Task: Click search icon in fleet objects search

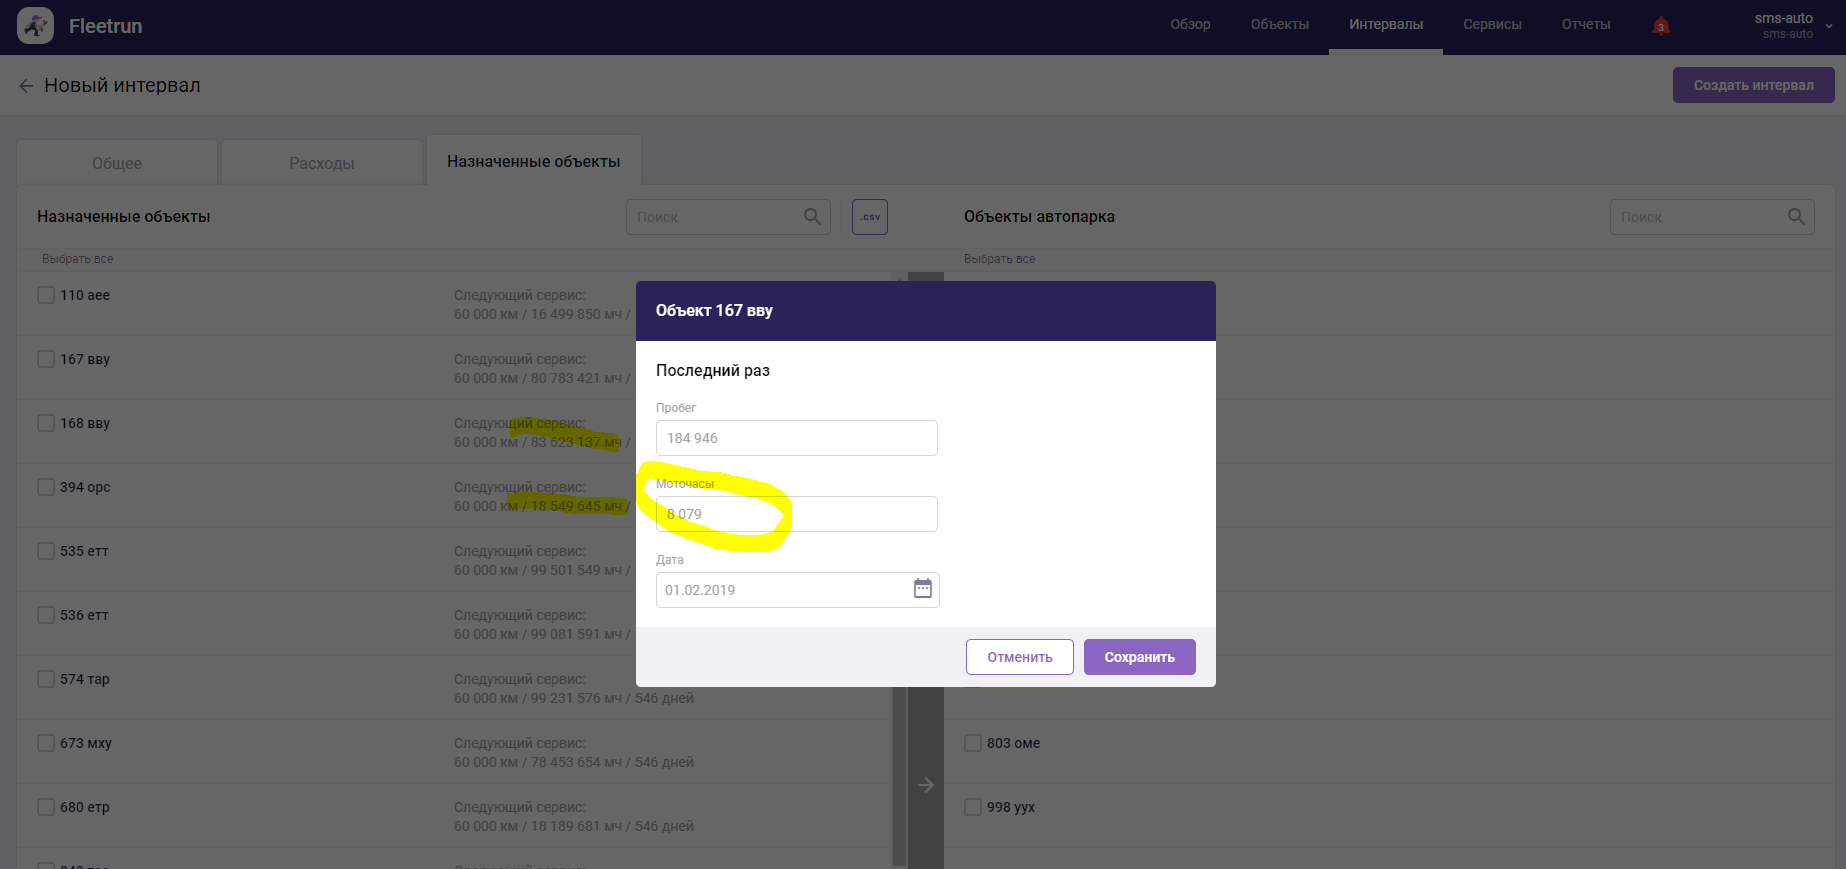Action: click(x=1796, y=217)
